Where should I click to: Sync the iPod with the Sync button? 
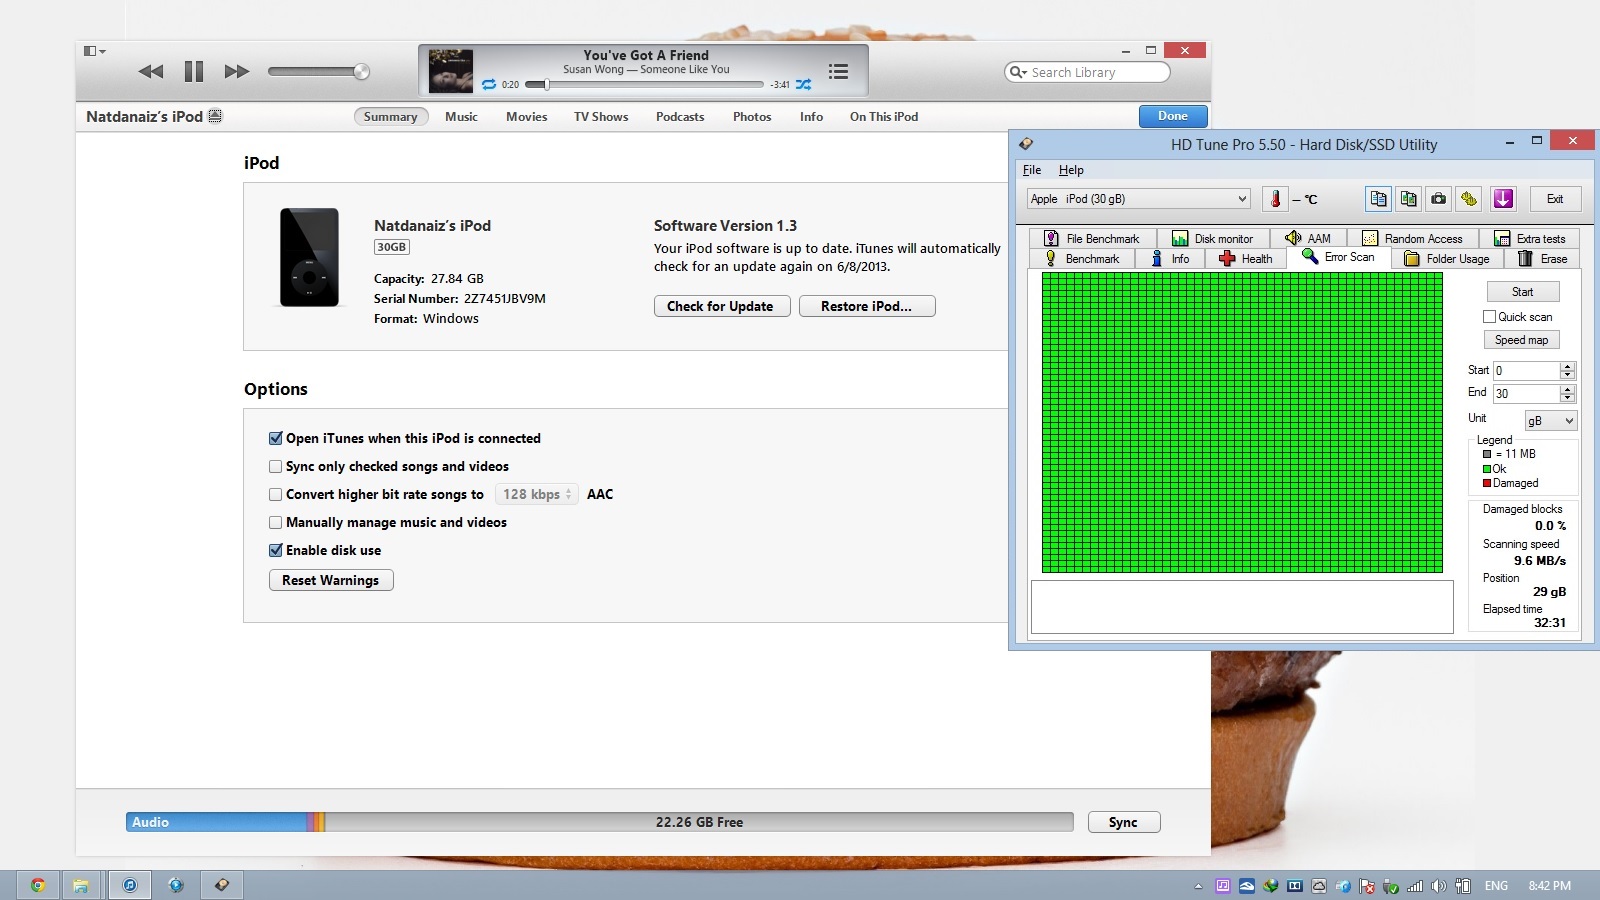click(1123, 822)
